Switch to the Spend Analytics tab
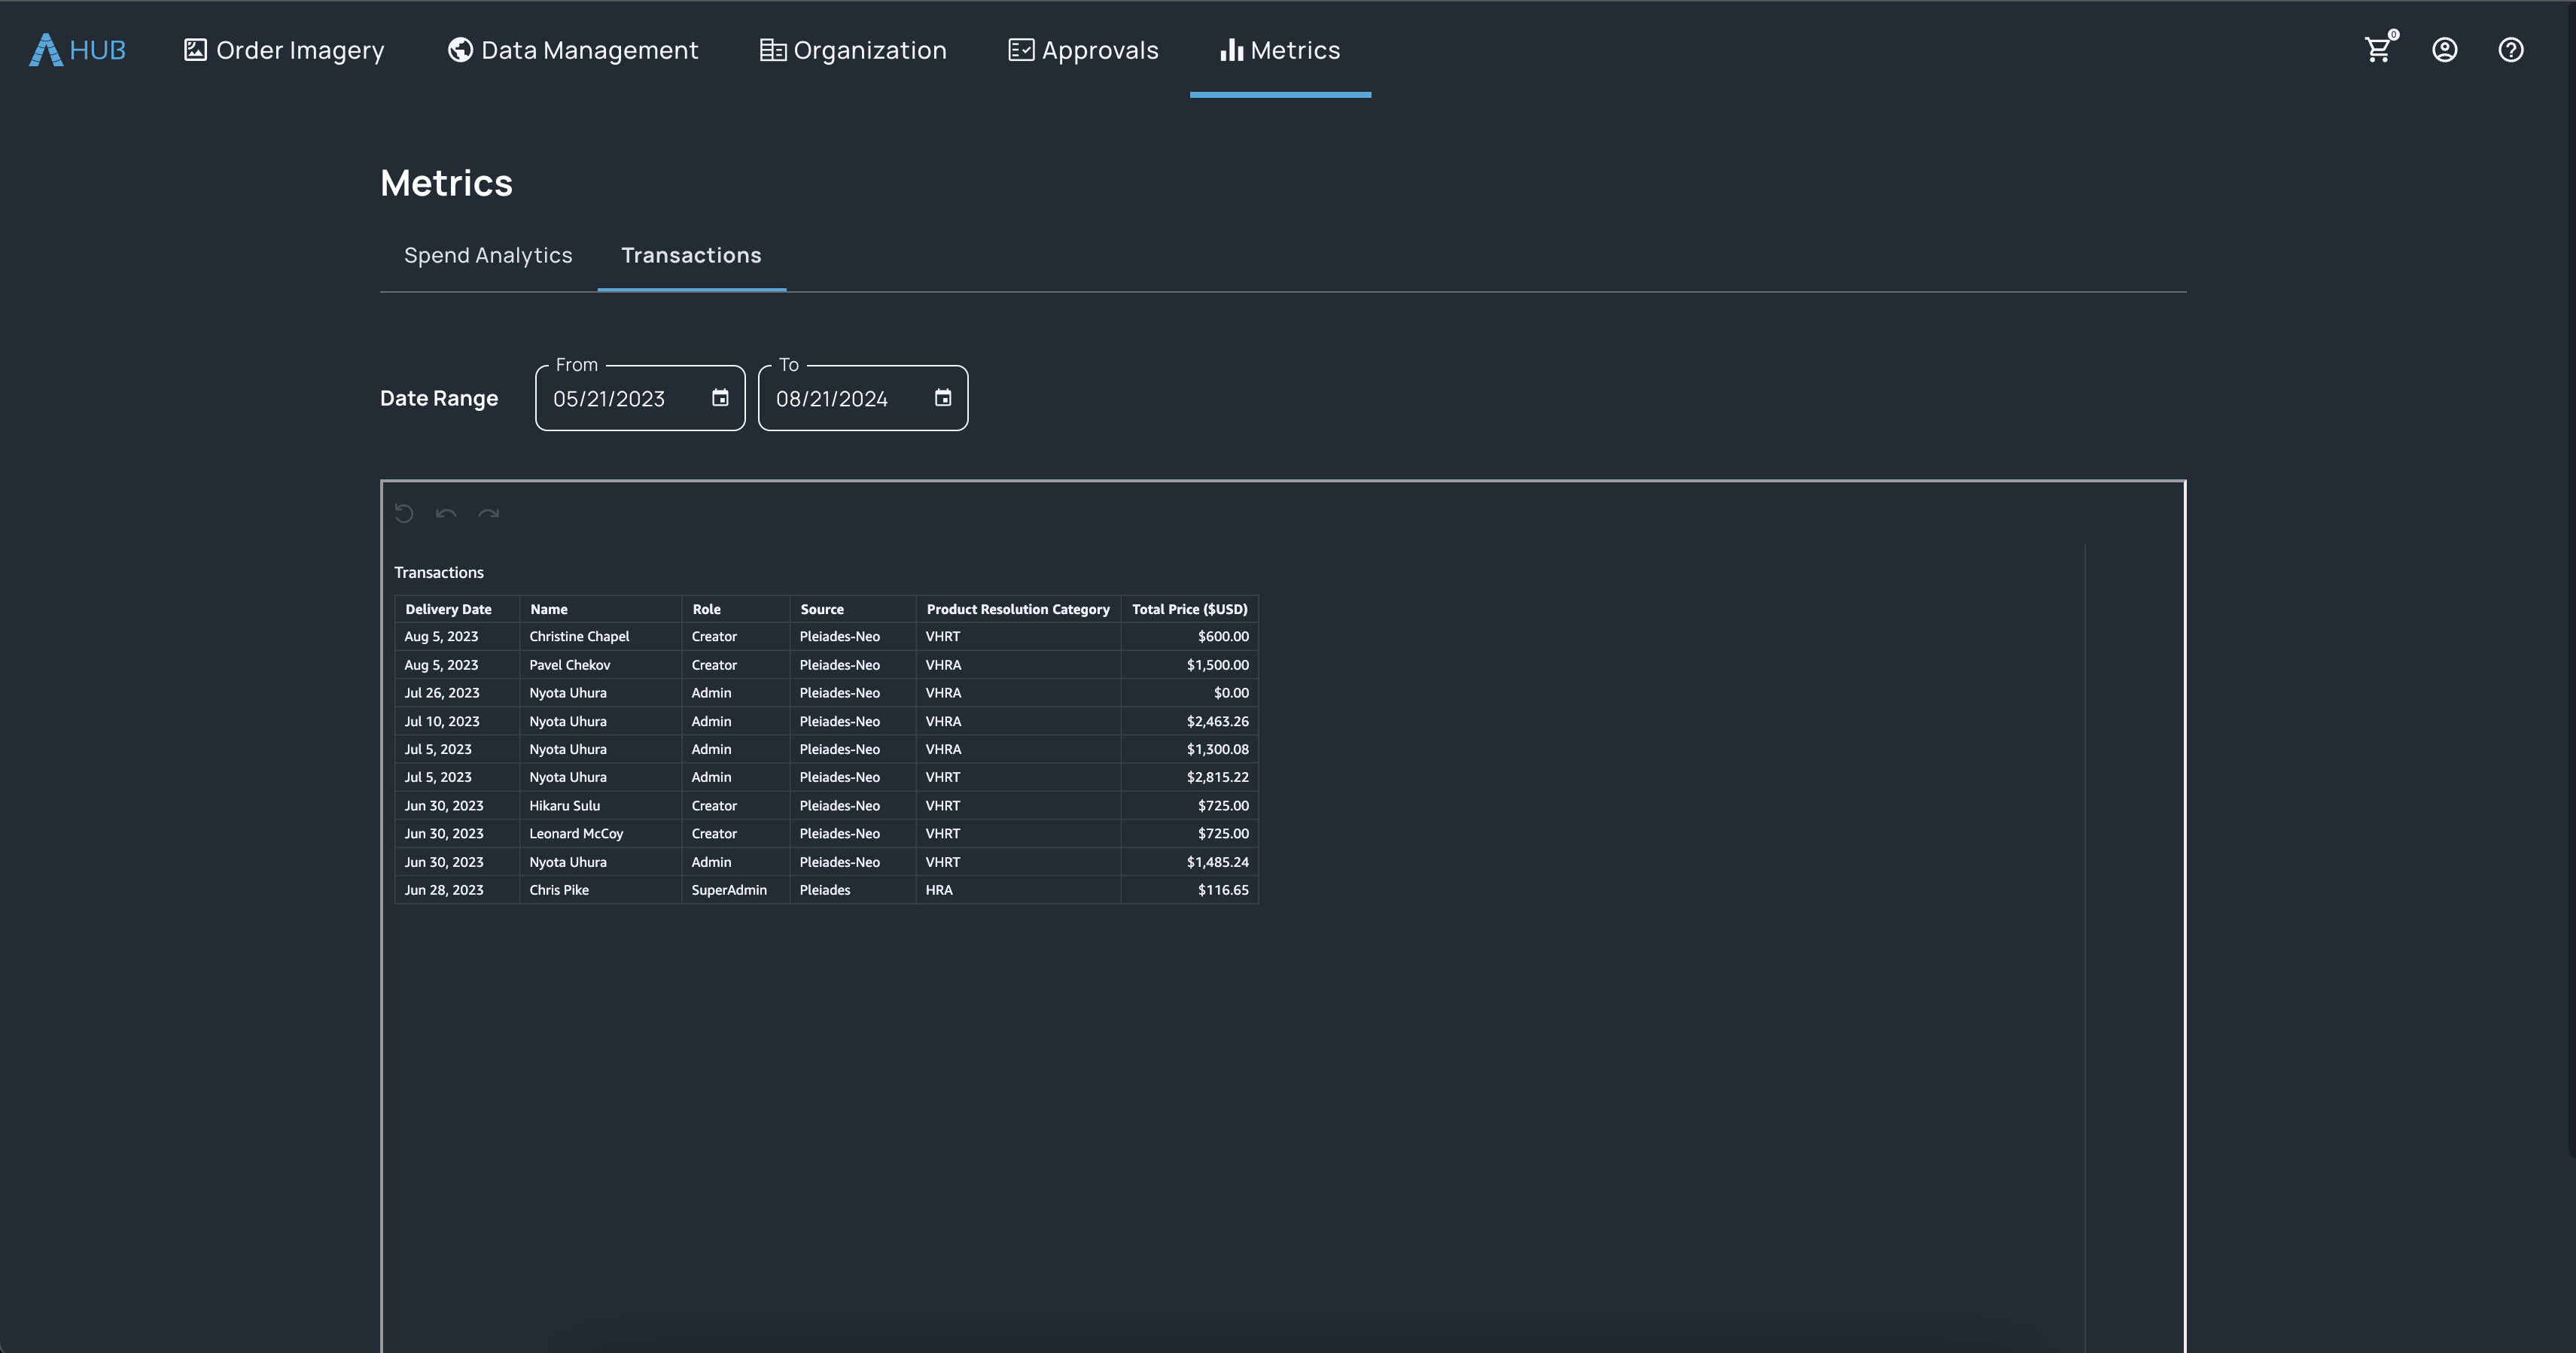 [x=488, y=256]
